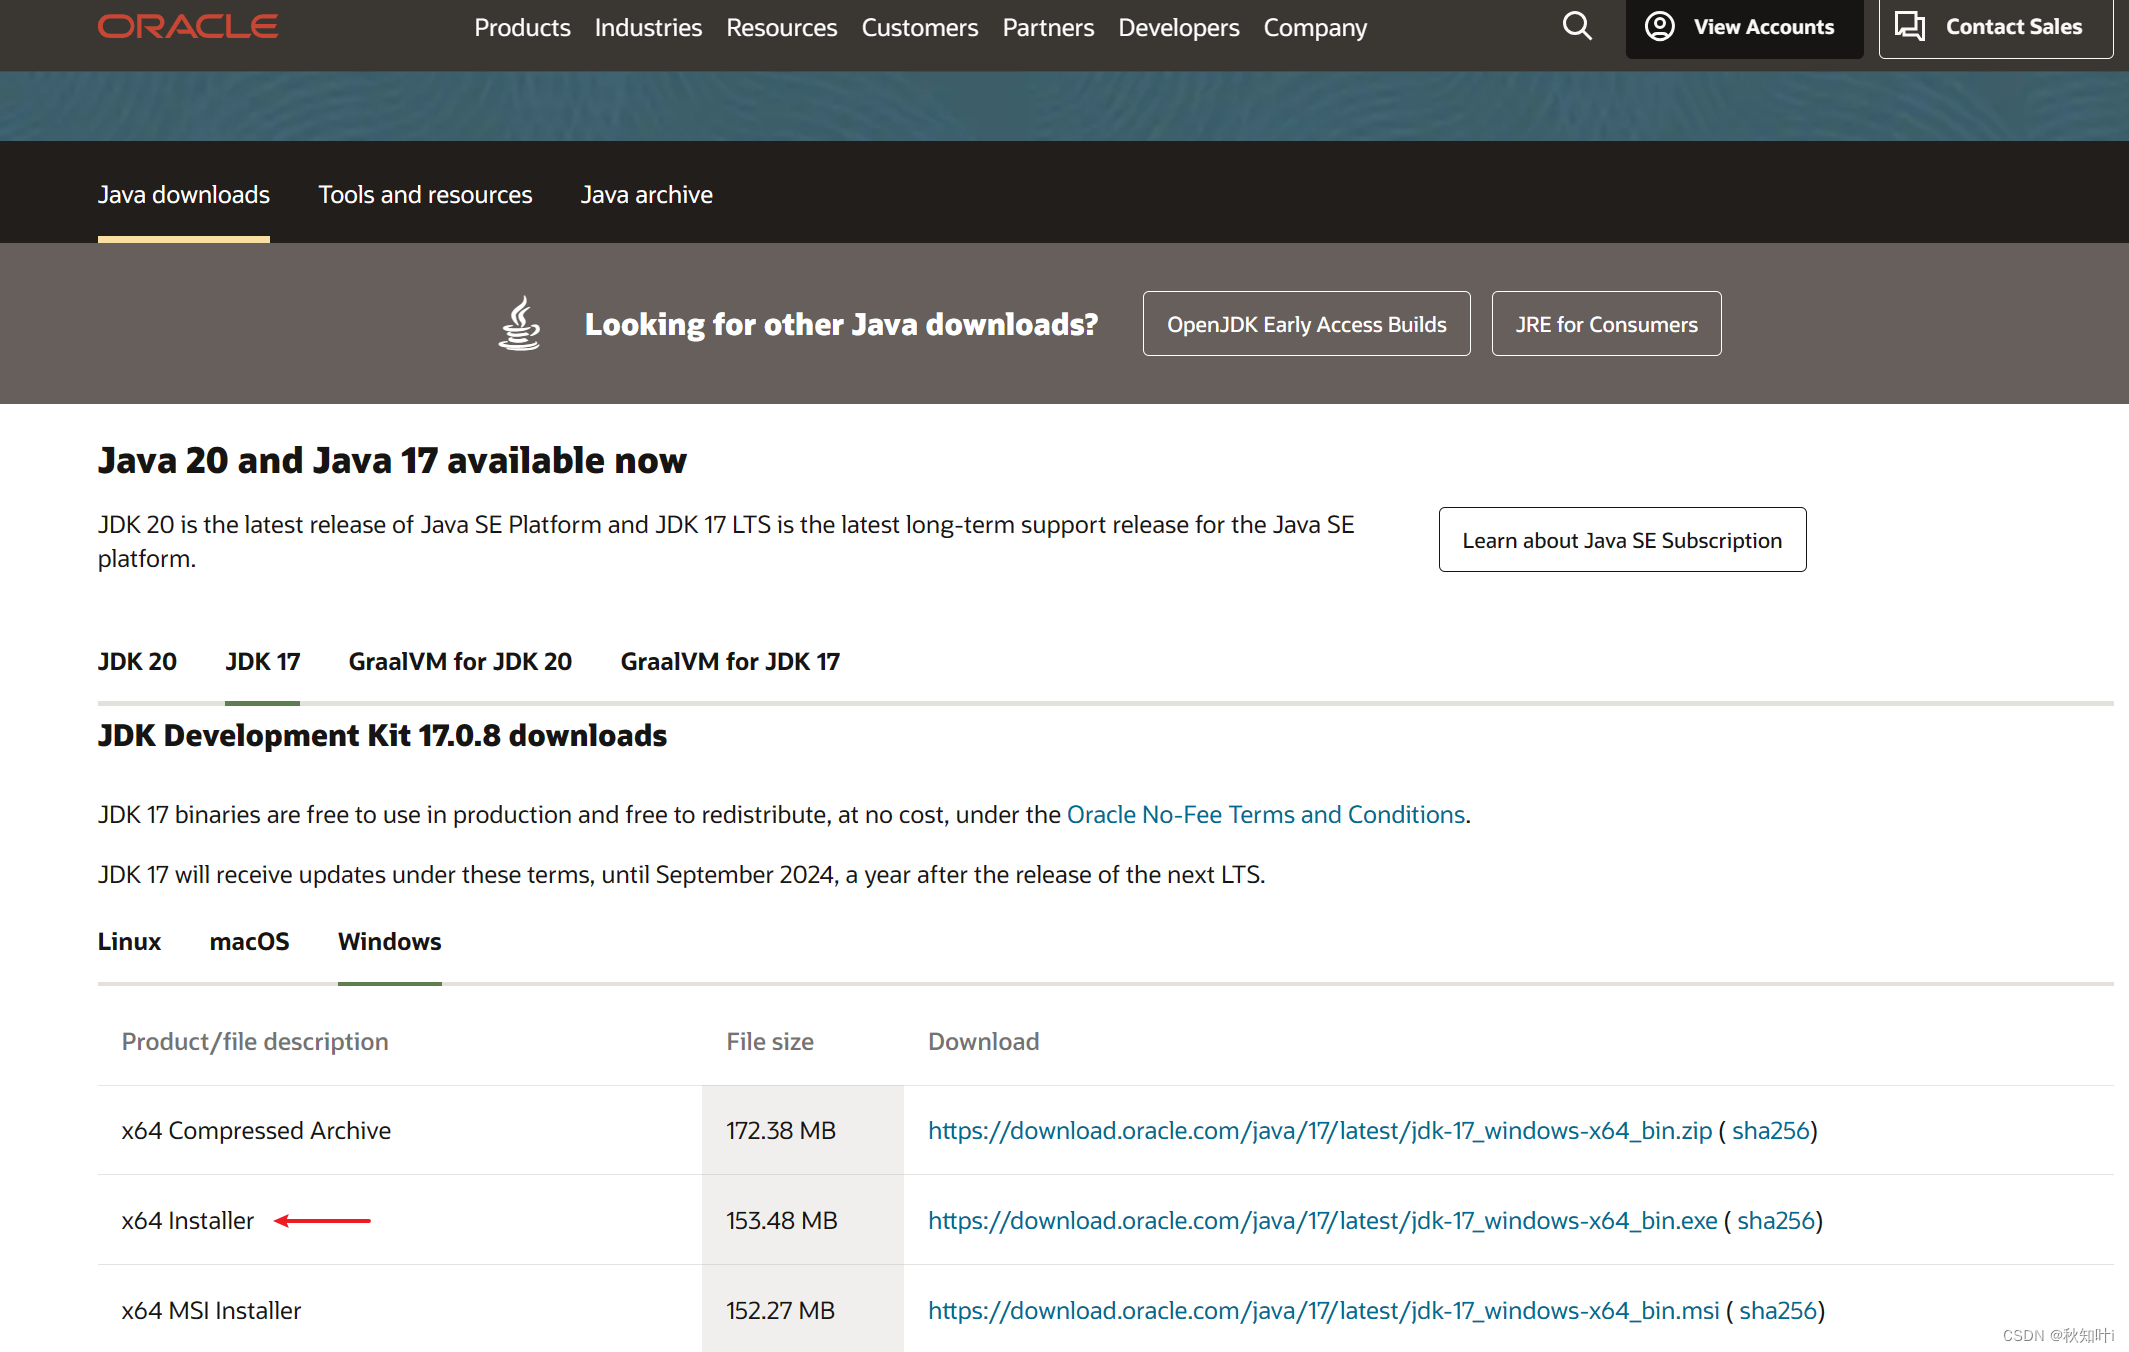Screen dimensions: 2129x1352
Task: Download the windows-x64_bin.zip link
Action: point(1320,1130)
